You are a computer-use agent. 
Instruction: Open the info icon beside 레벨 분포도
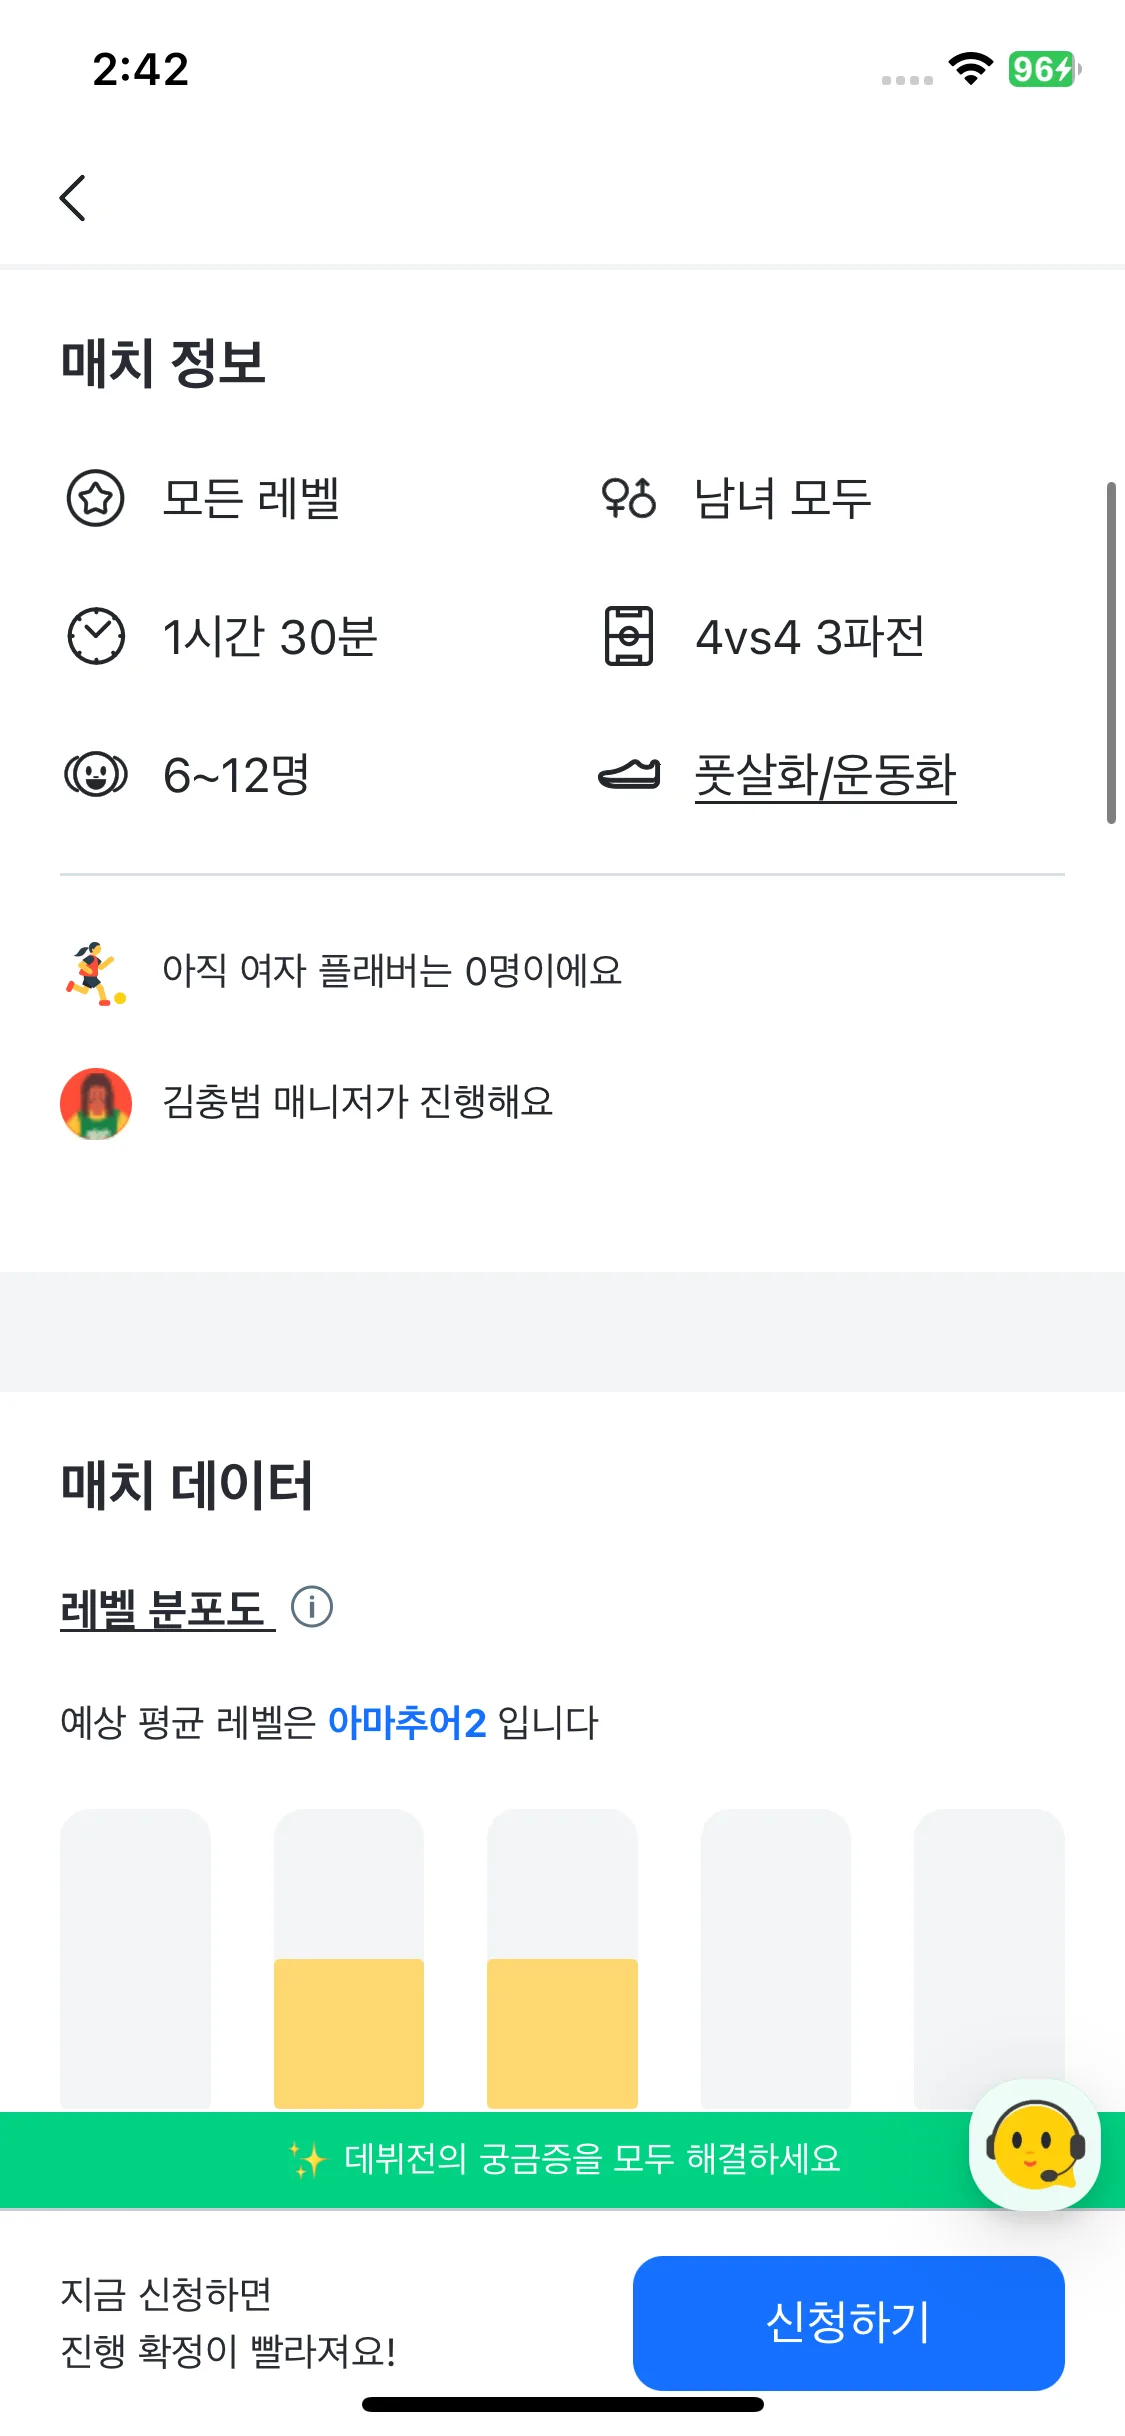pyautogui.click(x=312, y=1607)
